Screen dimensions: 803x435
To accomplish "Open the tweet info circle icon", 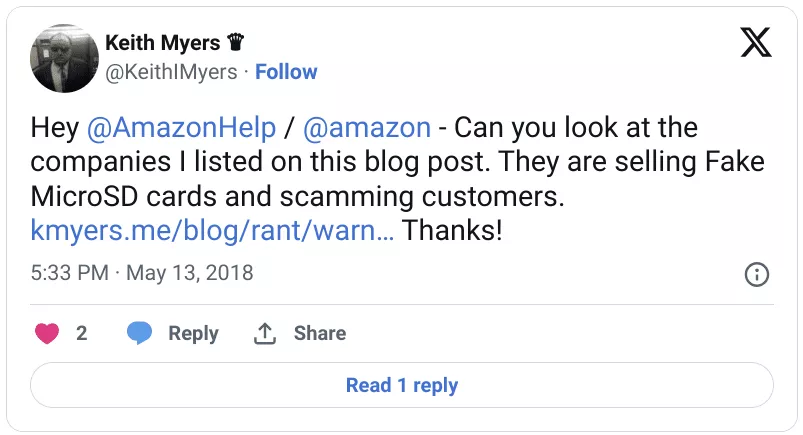I will pyautogui.click(x=757, y=274).
